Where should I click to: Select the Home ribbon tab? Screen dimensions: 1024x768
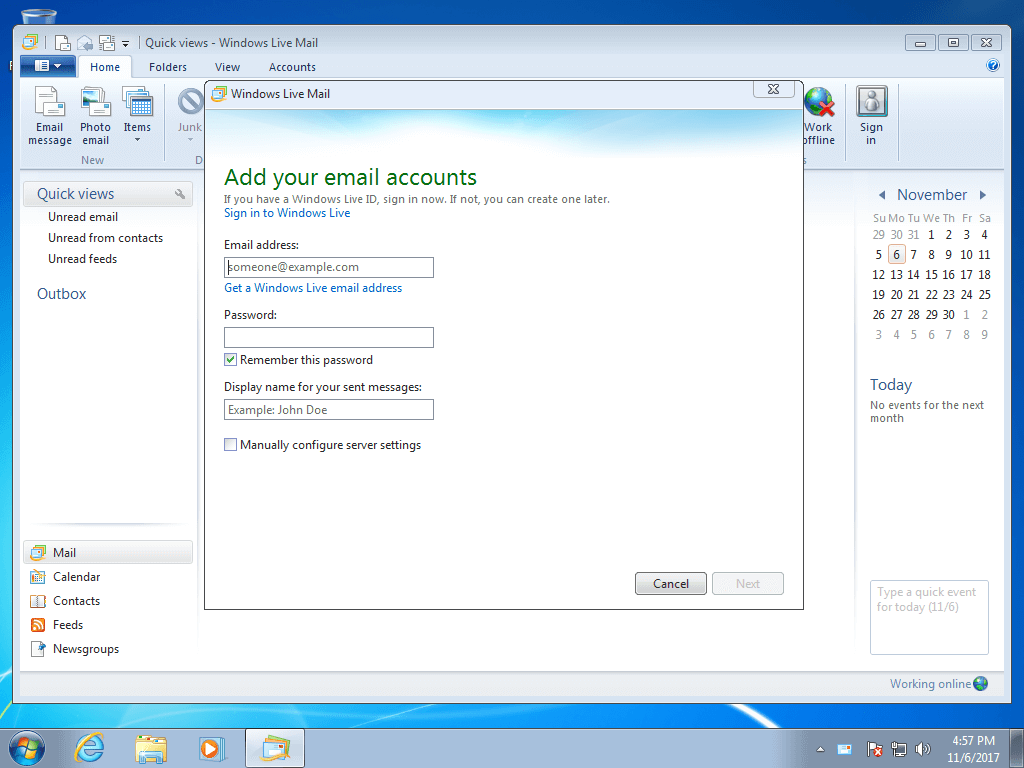pyautogui.click(x=105, y=67)
